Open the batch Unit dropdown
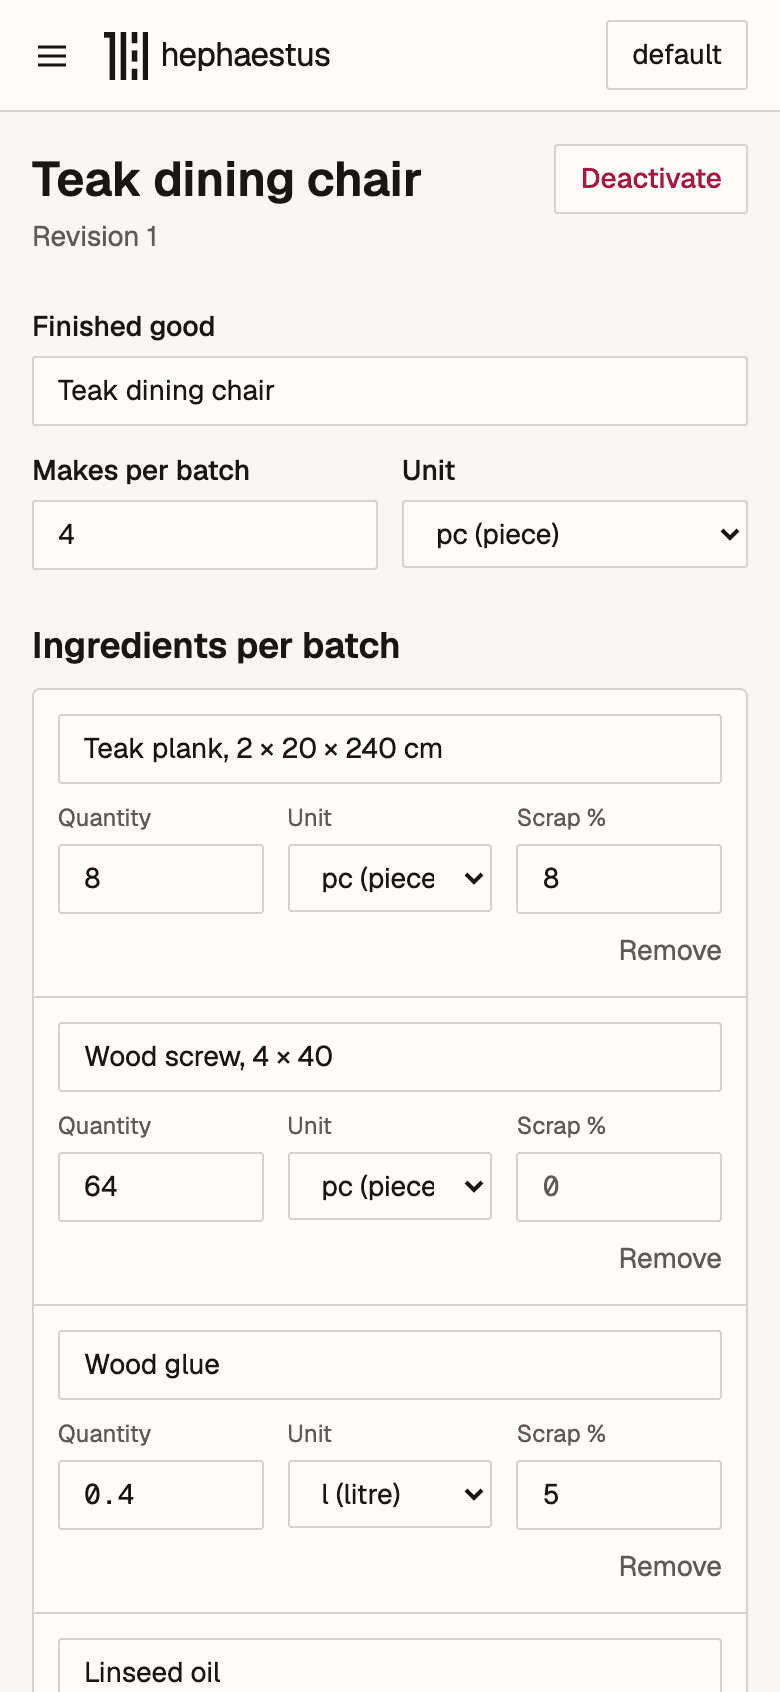 575,534
